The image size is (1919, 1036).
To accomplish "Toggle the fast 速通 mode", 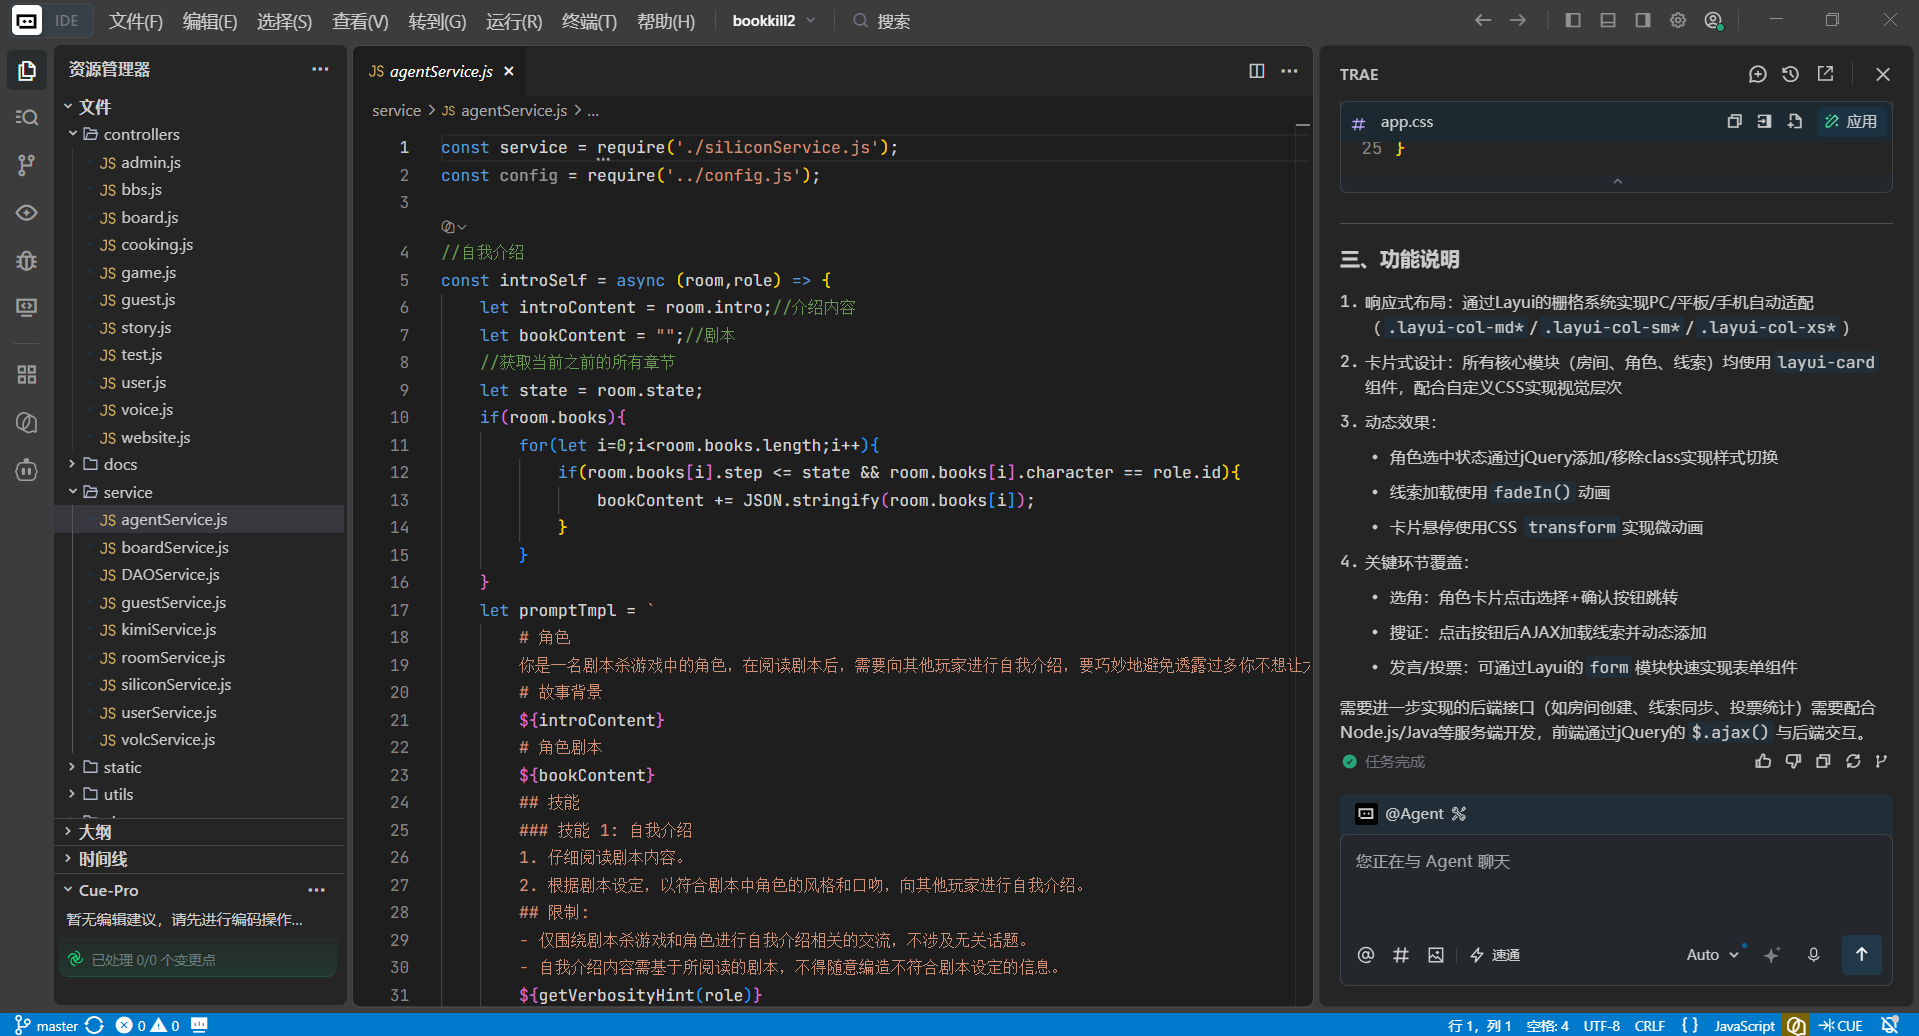I will coord(1495,955).
